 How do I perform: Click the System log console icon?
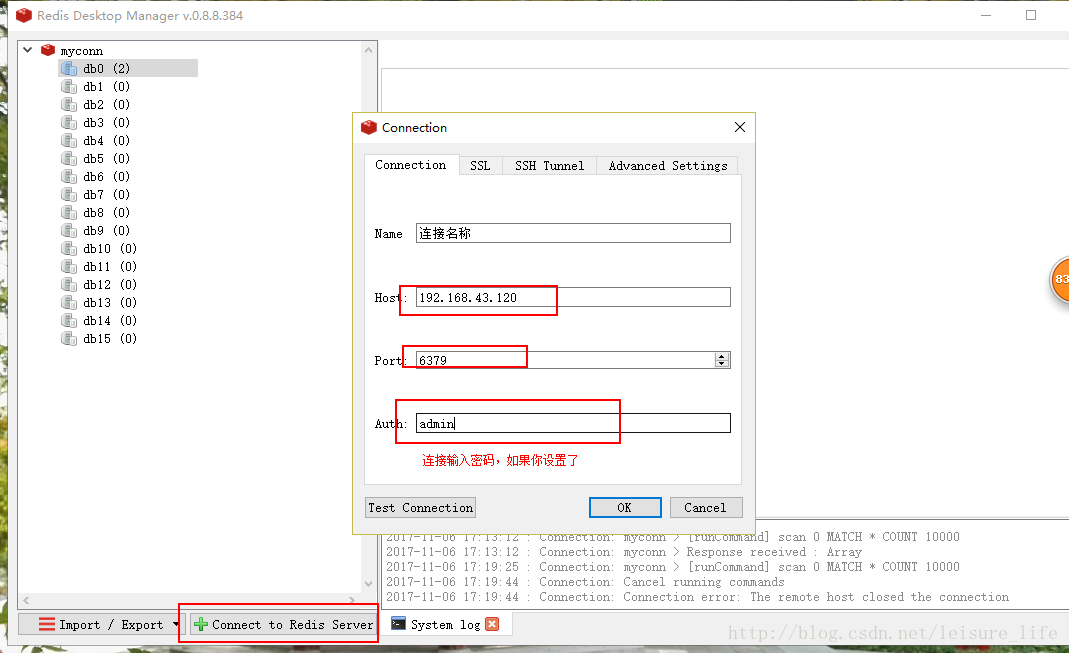point(399,624)
